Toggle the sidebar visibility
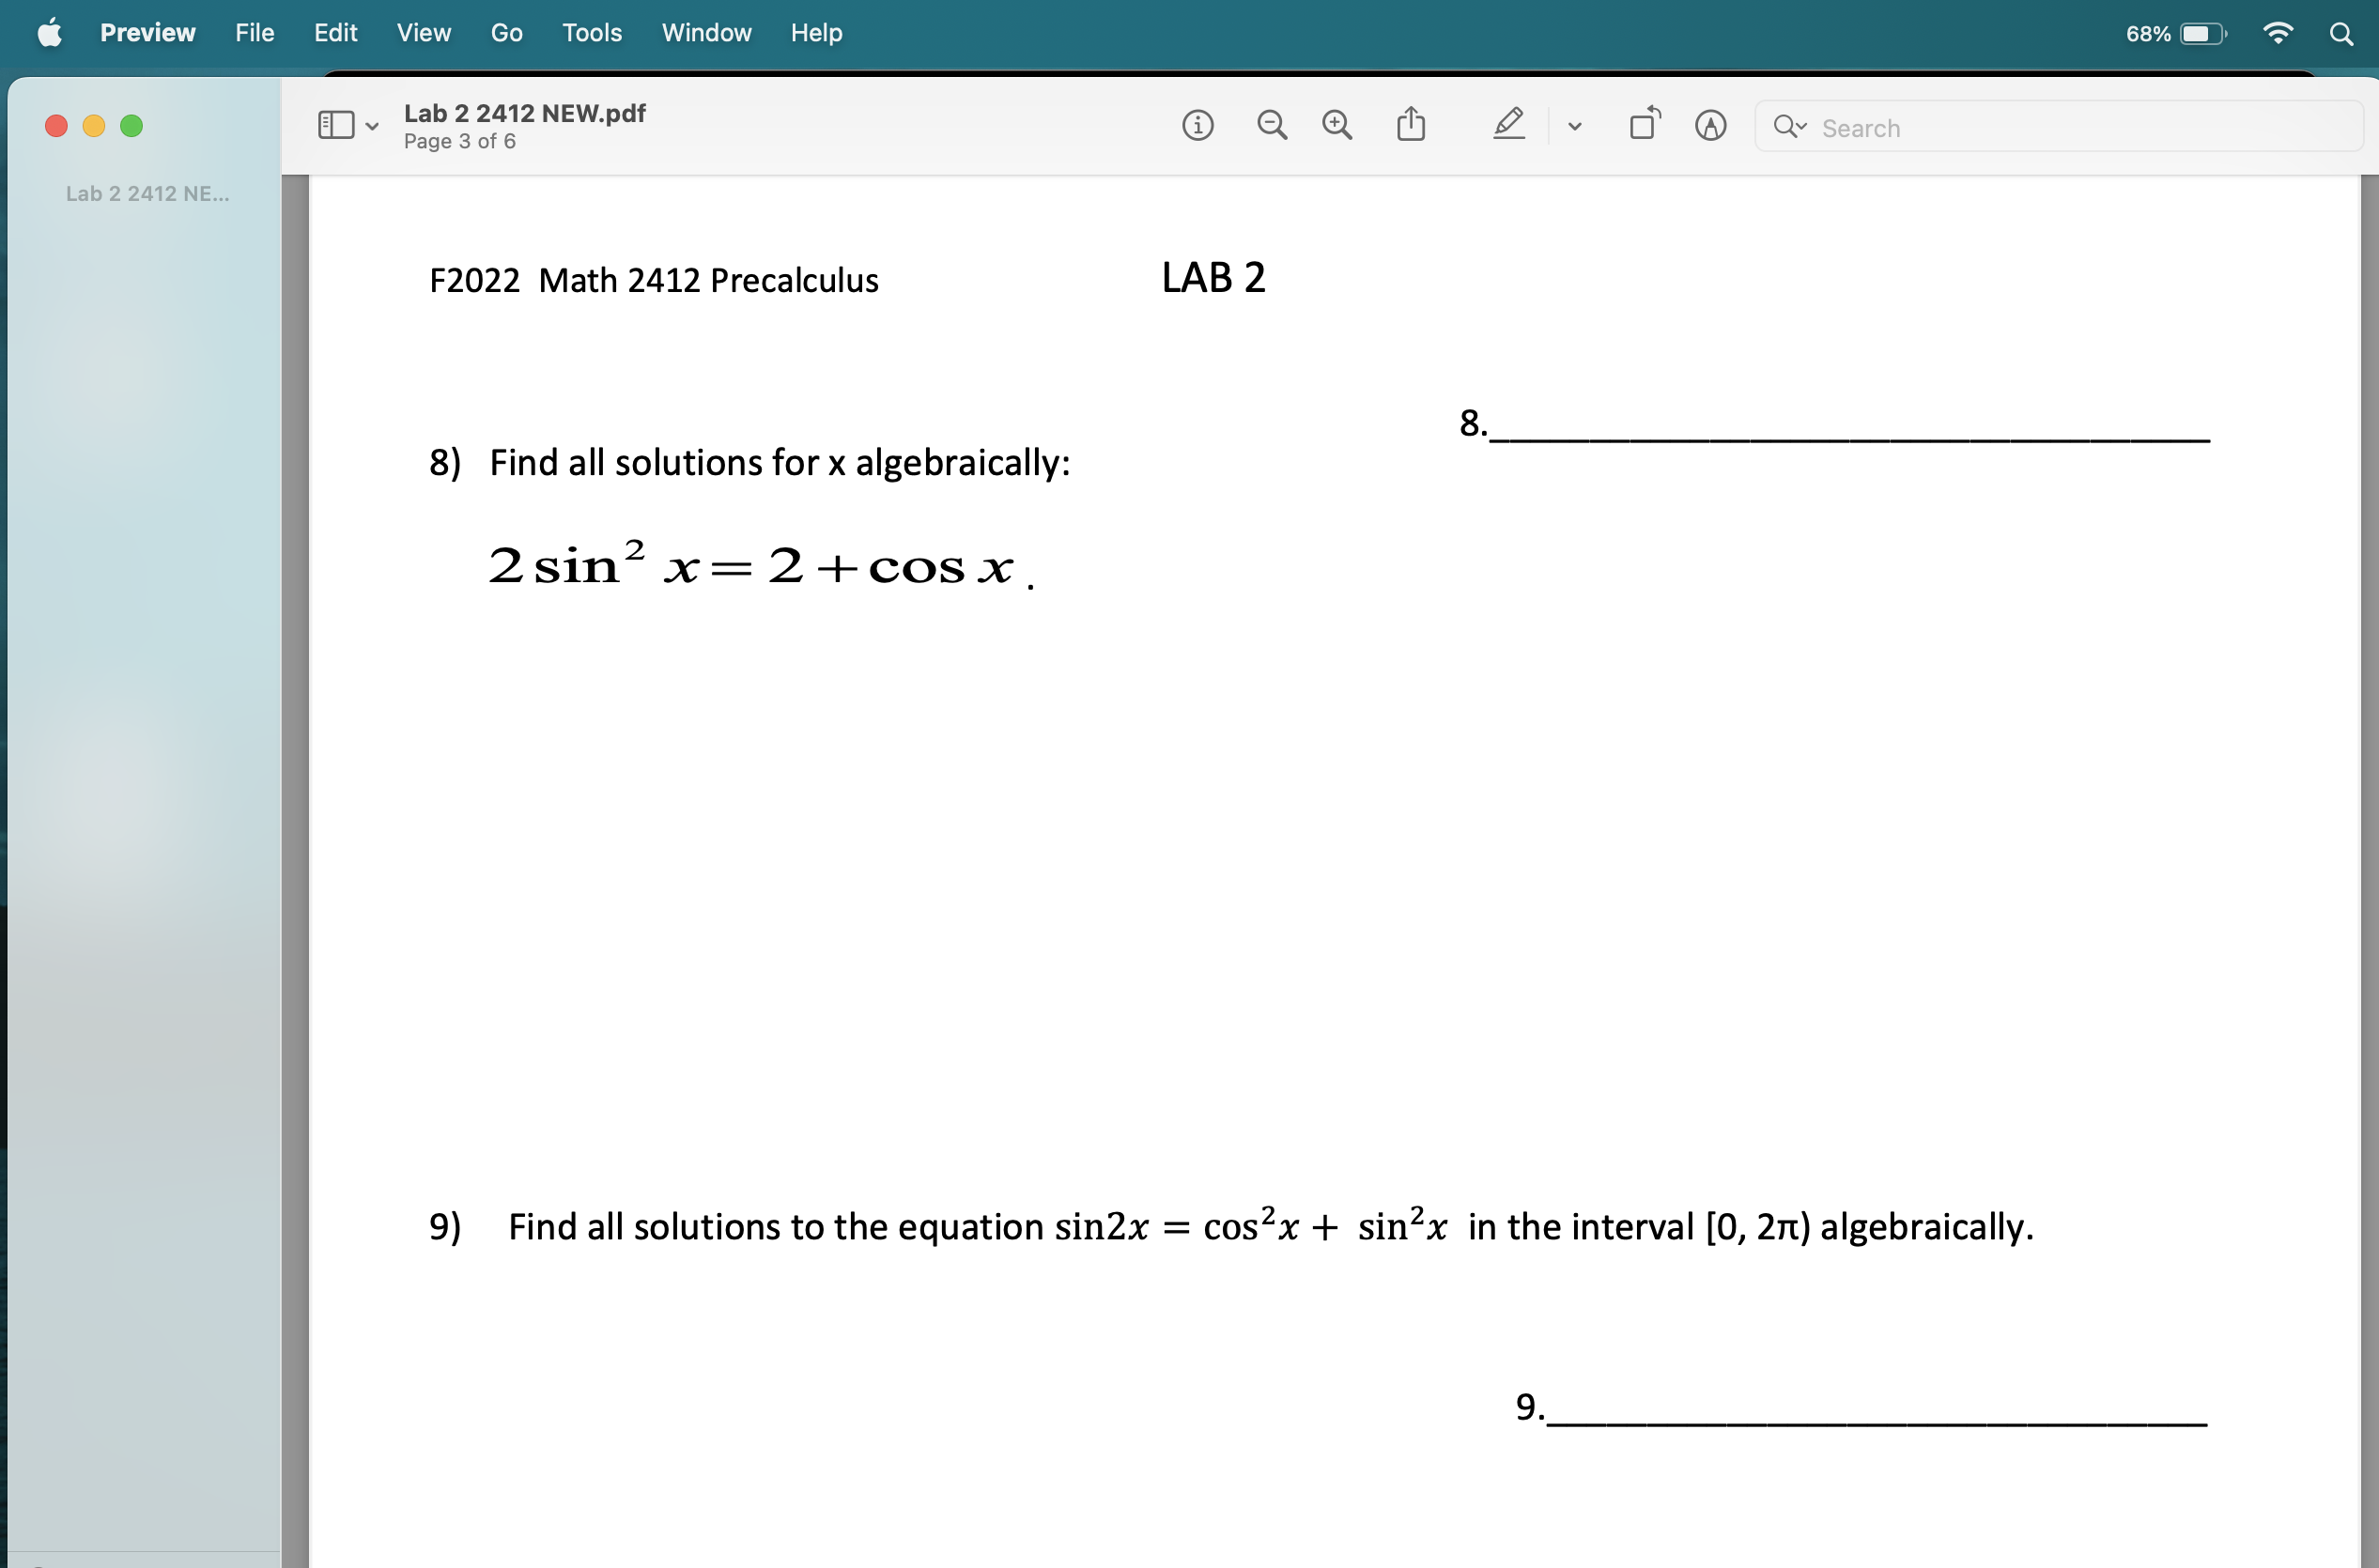2379x1568 pixels. [336, 124]
